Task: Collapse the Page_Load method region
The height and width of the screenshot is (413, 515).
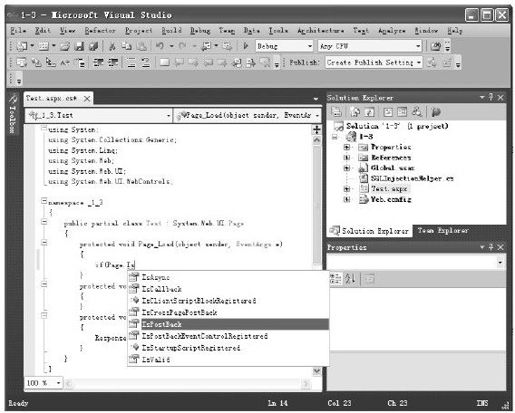Action: pos(44,242)
